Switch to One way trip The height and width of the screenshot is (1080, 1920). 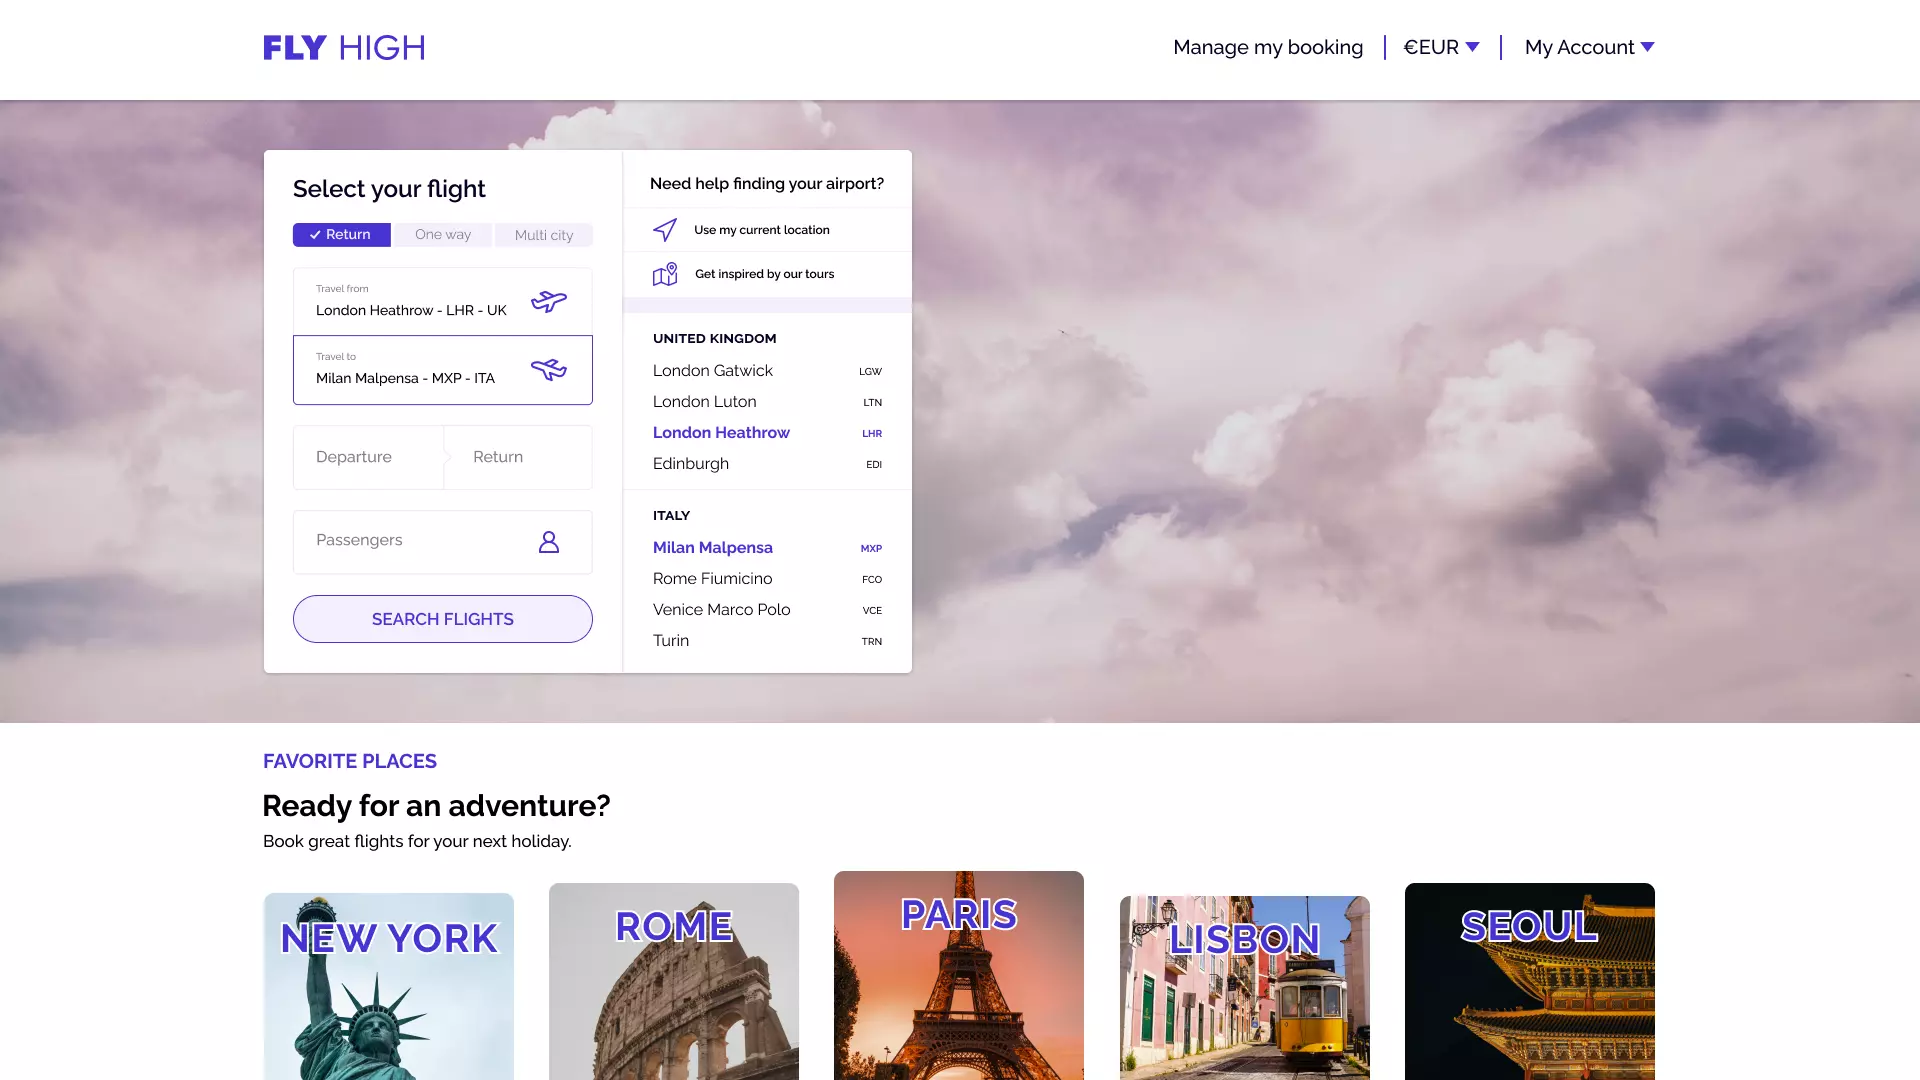pos(442,234)
